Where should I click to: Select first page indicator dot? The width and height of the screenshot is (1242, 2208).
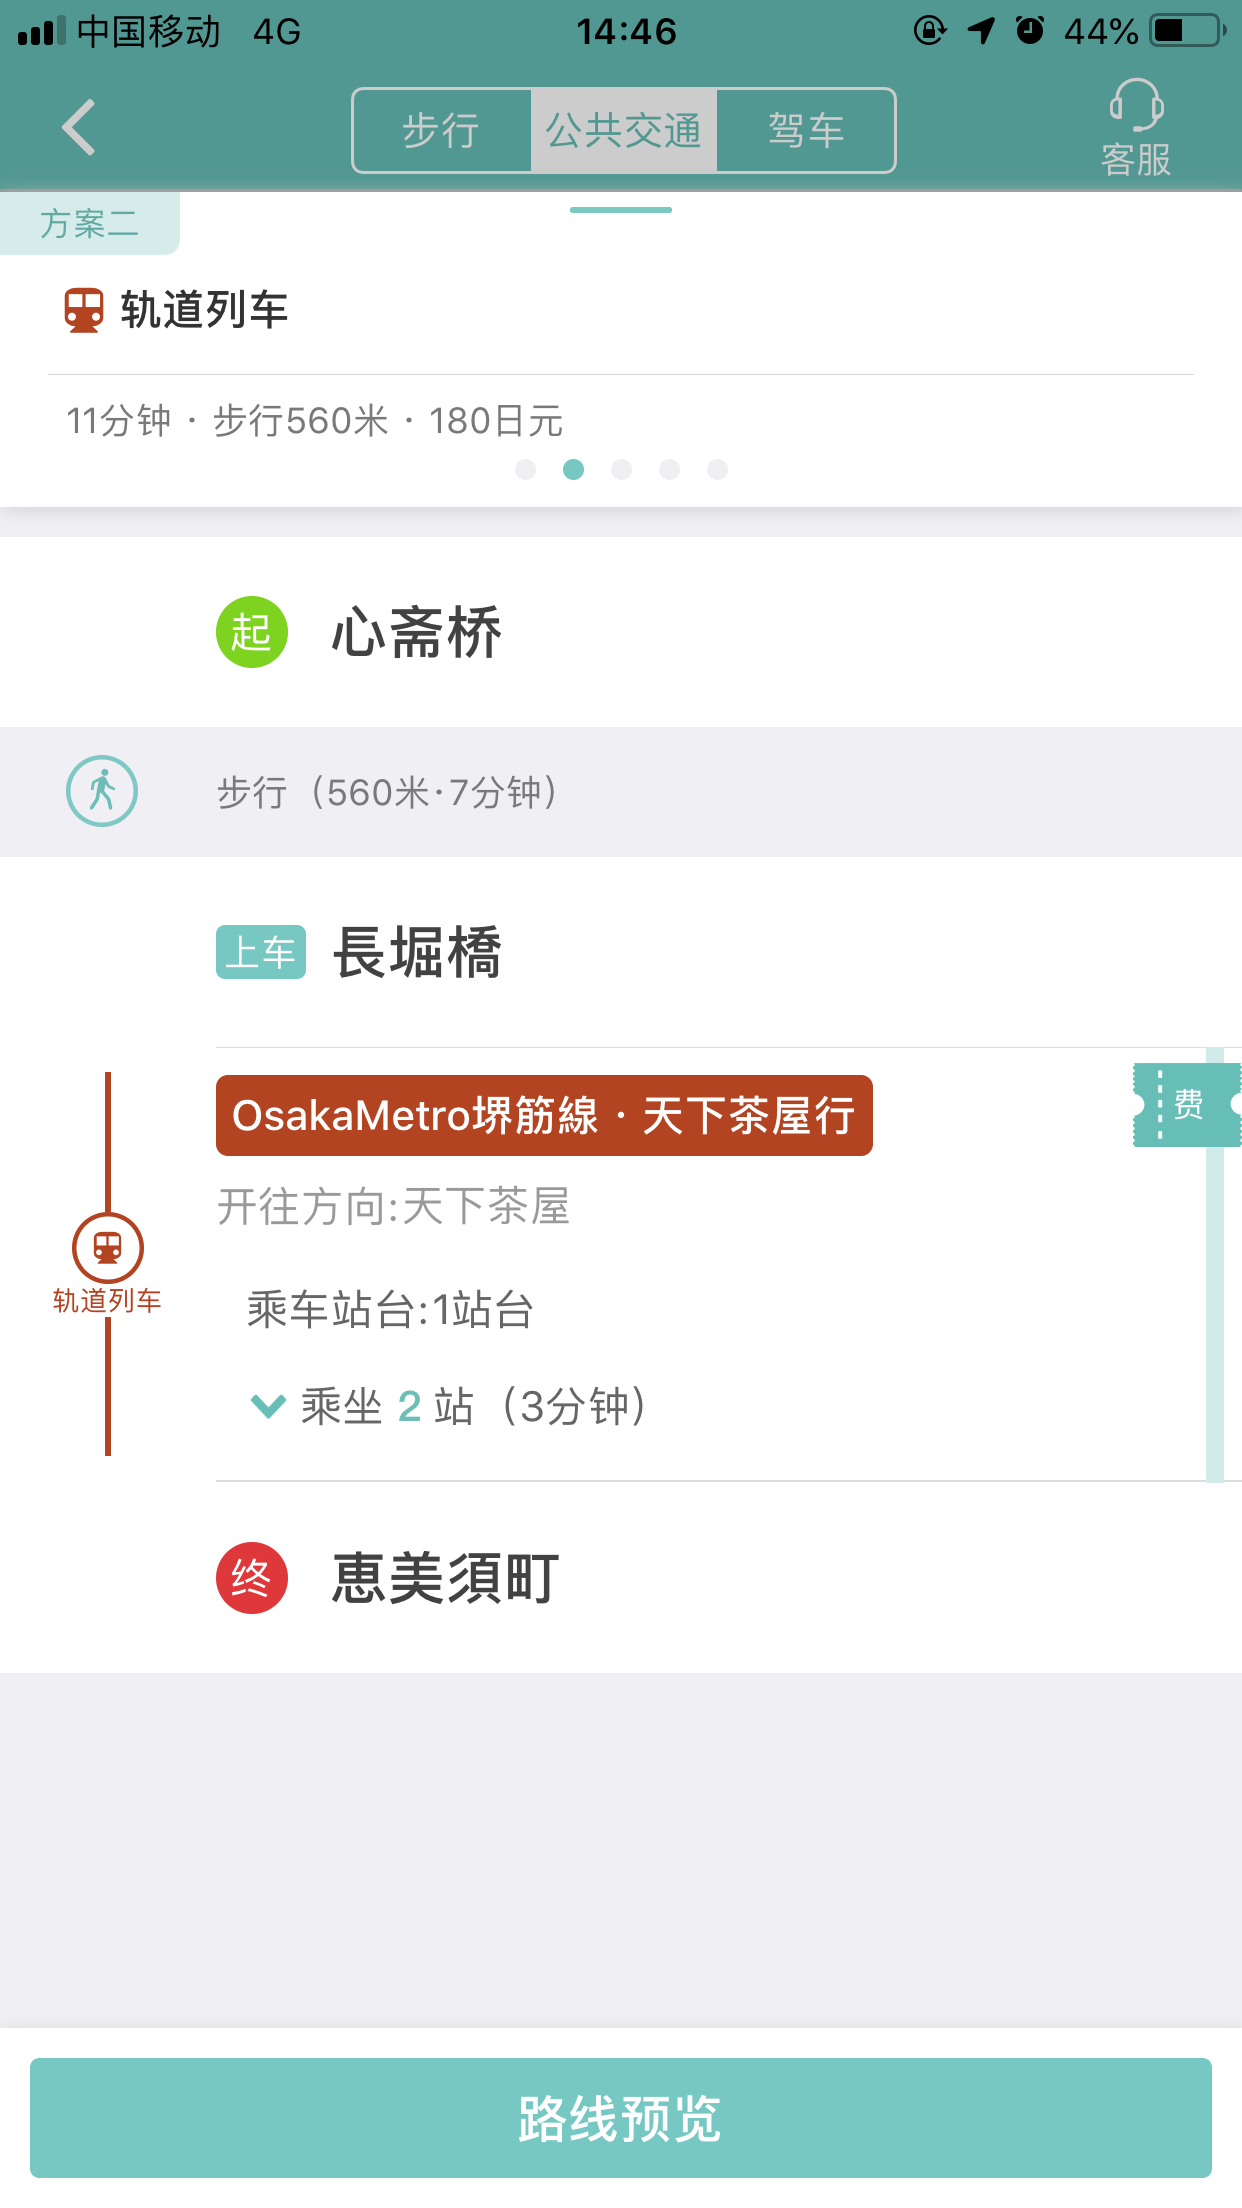(525, 469)
